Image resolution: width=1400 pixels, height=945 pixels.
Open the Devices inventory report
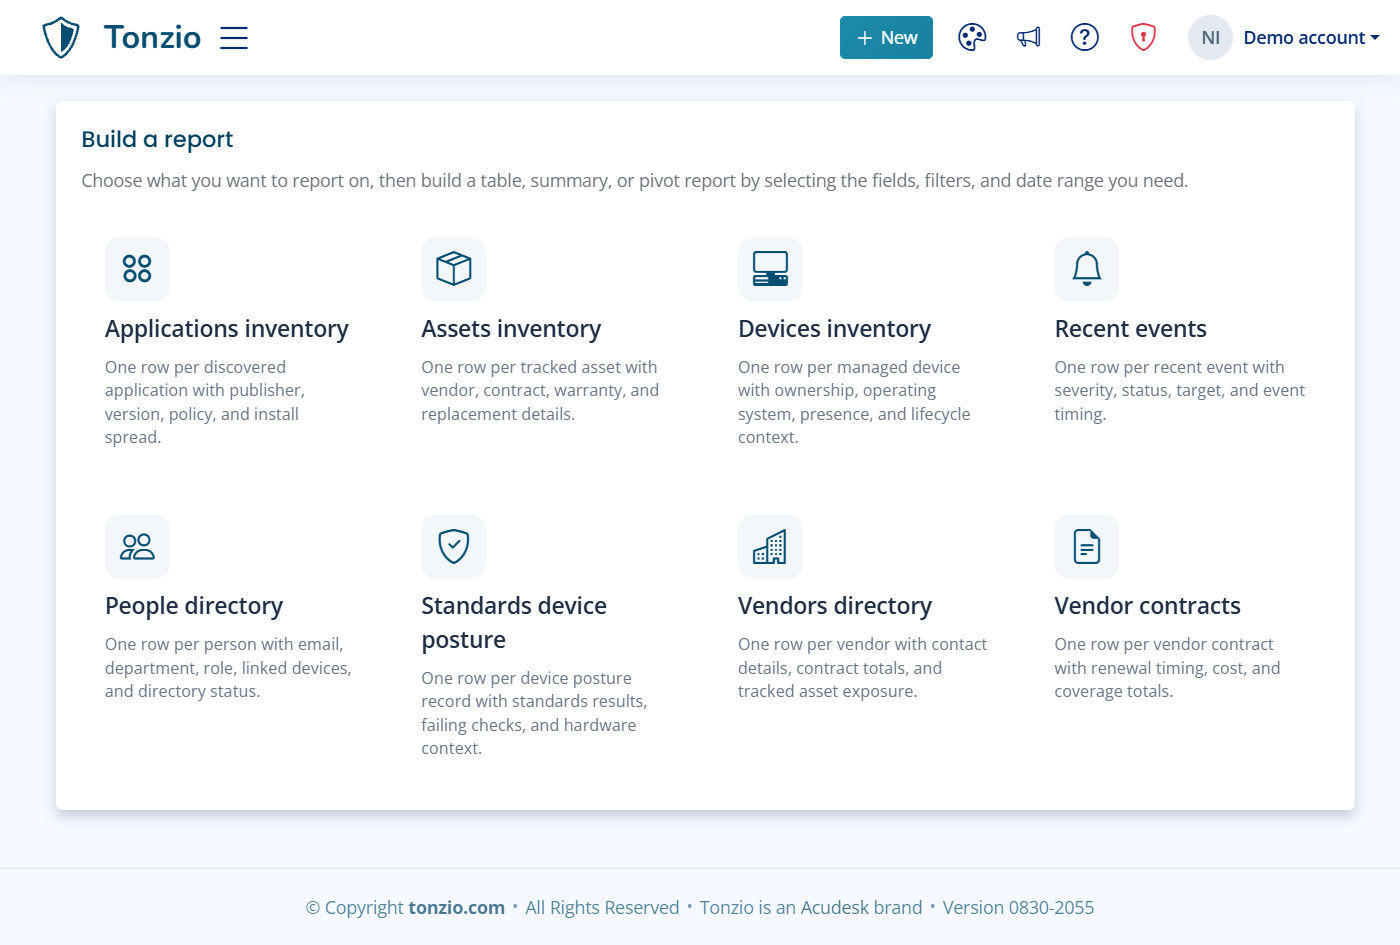pos(834,329)
